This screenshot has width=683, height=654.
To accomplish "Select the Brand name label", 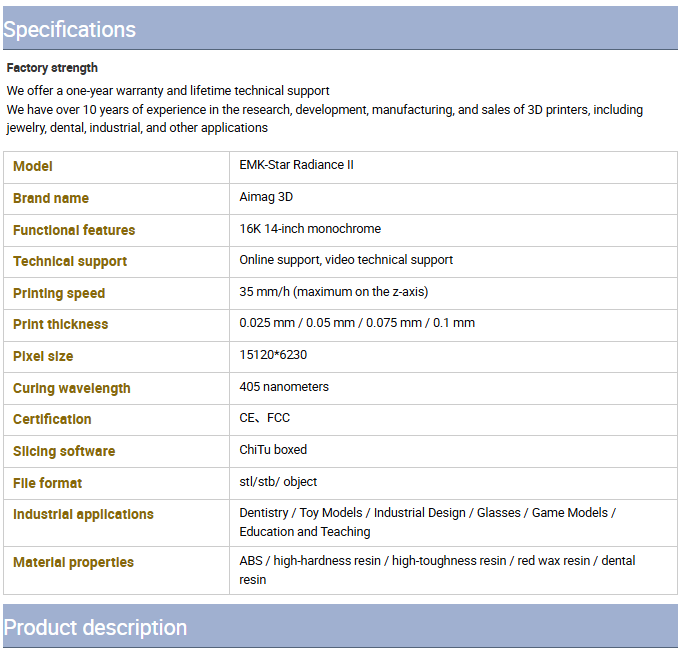I will [x=51, y=198].
